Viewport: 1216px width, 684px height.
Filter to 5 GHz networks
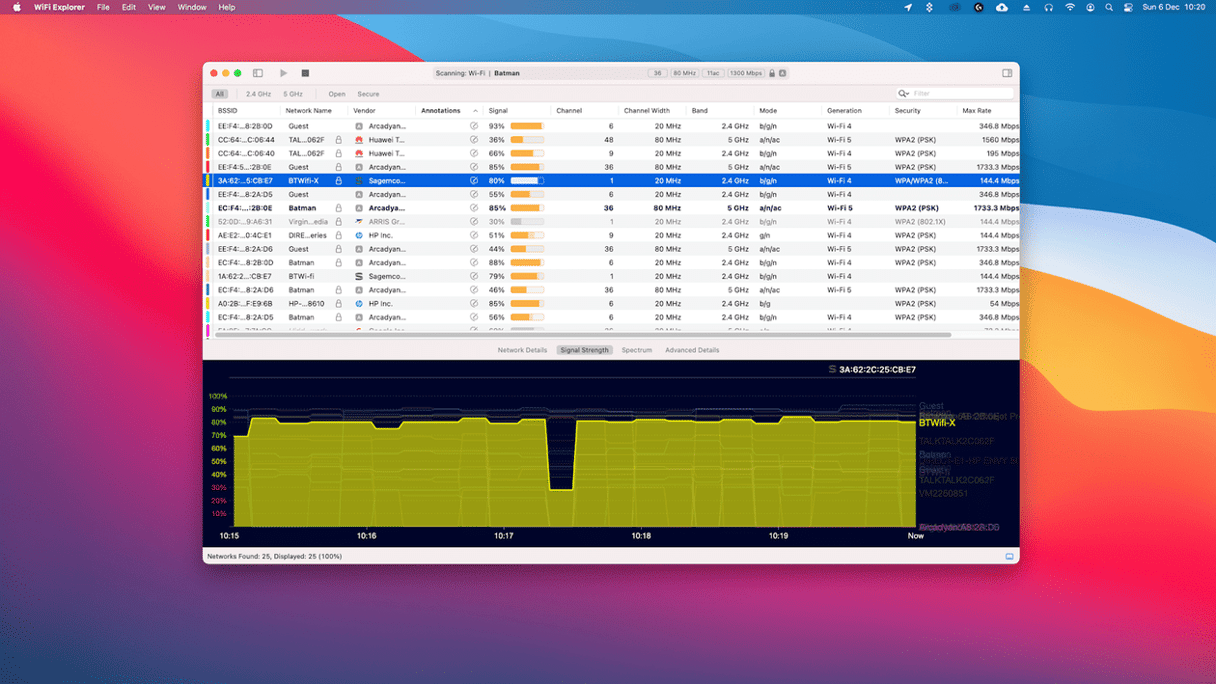(x=293, y=94)
